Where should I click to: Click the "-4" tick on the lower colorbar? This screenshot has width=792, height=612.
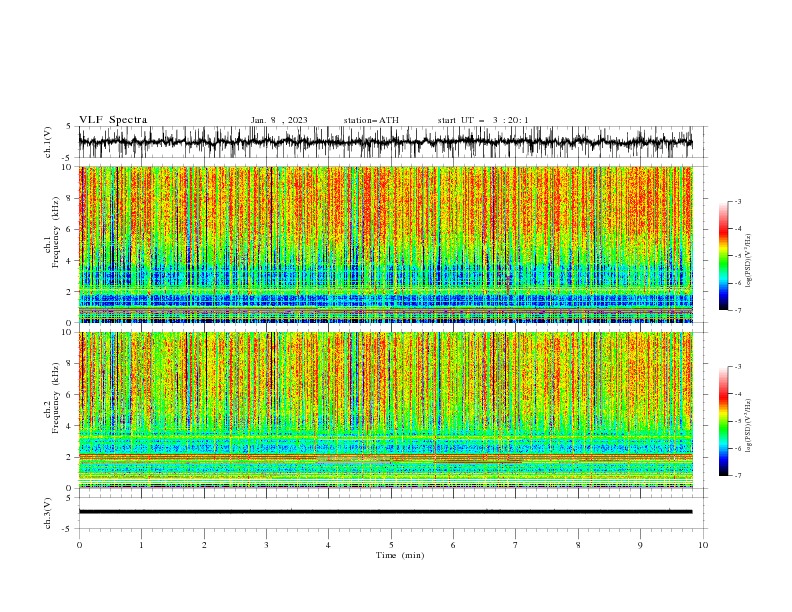(x=737, y=394)
